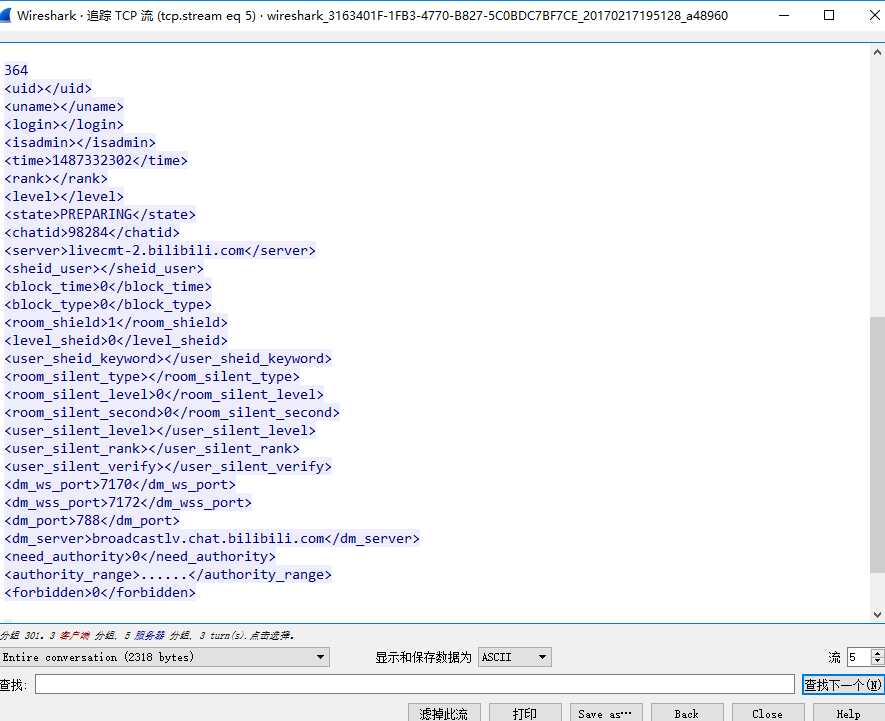Click the room_shield 1 line
This screenshot has height=721, width=885.
click(x=116, y=322)
